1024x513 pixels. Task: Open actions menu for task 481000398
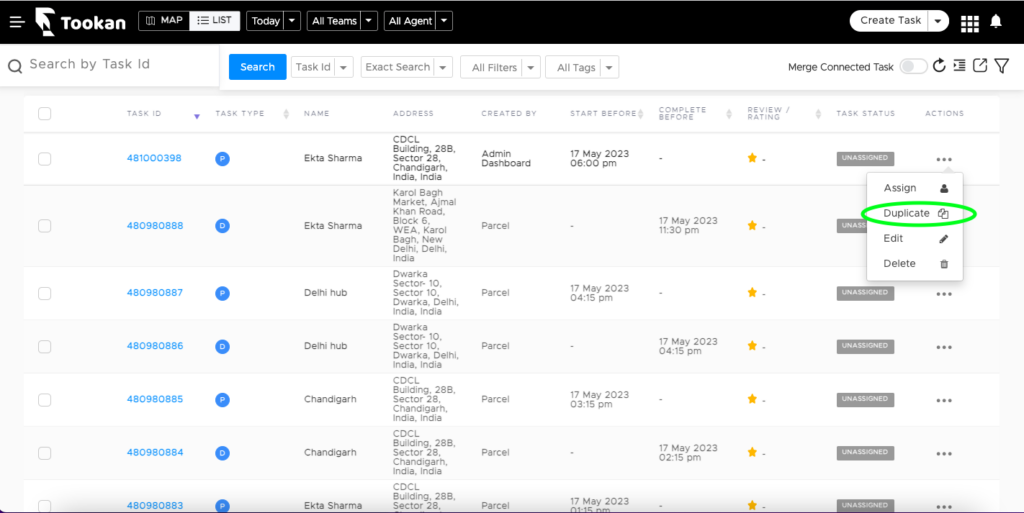click(944, 159)
